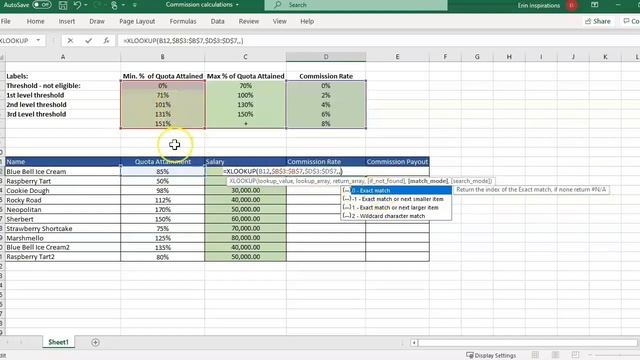Screen dimensions: 640x360
Task: Open Display Settings in the status bar
Action: [491, 355]
